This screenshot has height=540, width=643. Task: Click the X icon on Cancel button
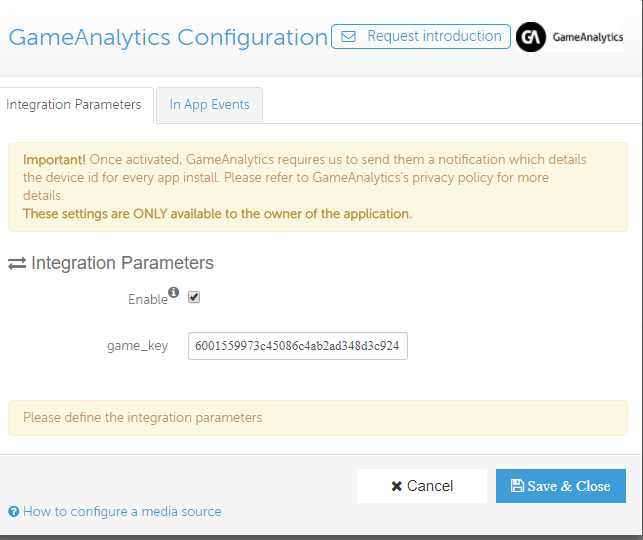[x=397, y=486]
